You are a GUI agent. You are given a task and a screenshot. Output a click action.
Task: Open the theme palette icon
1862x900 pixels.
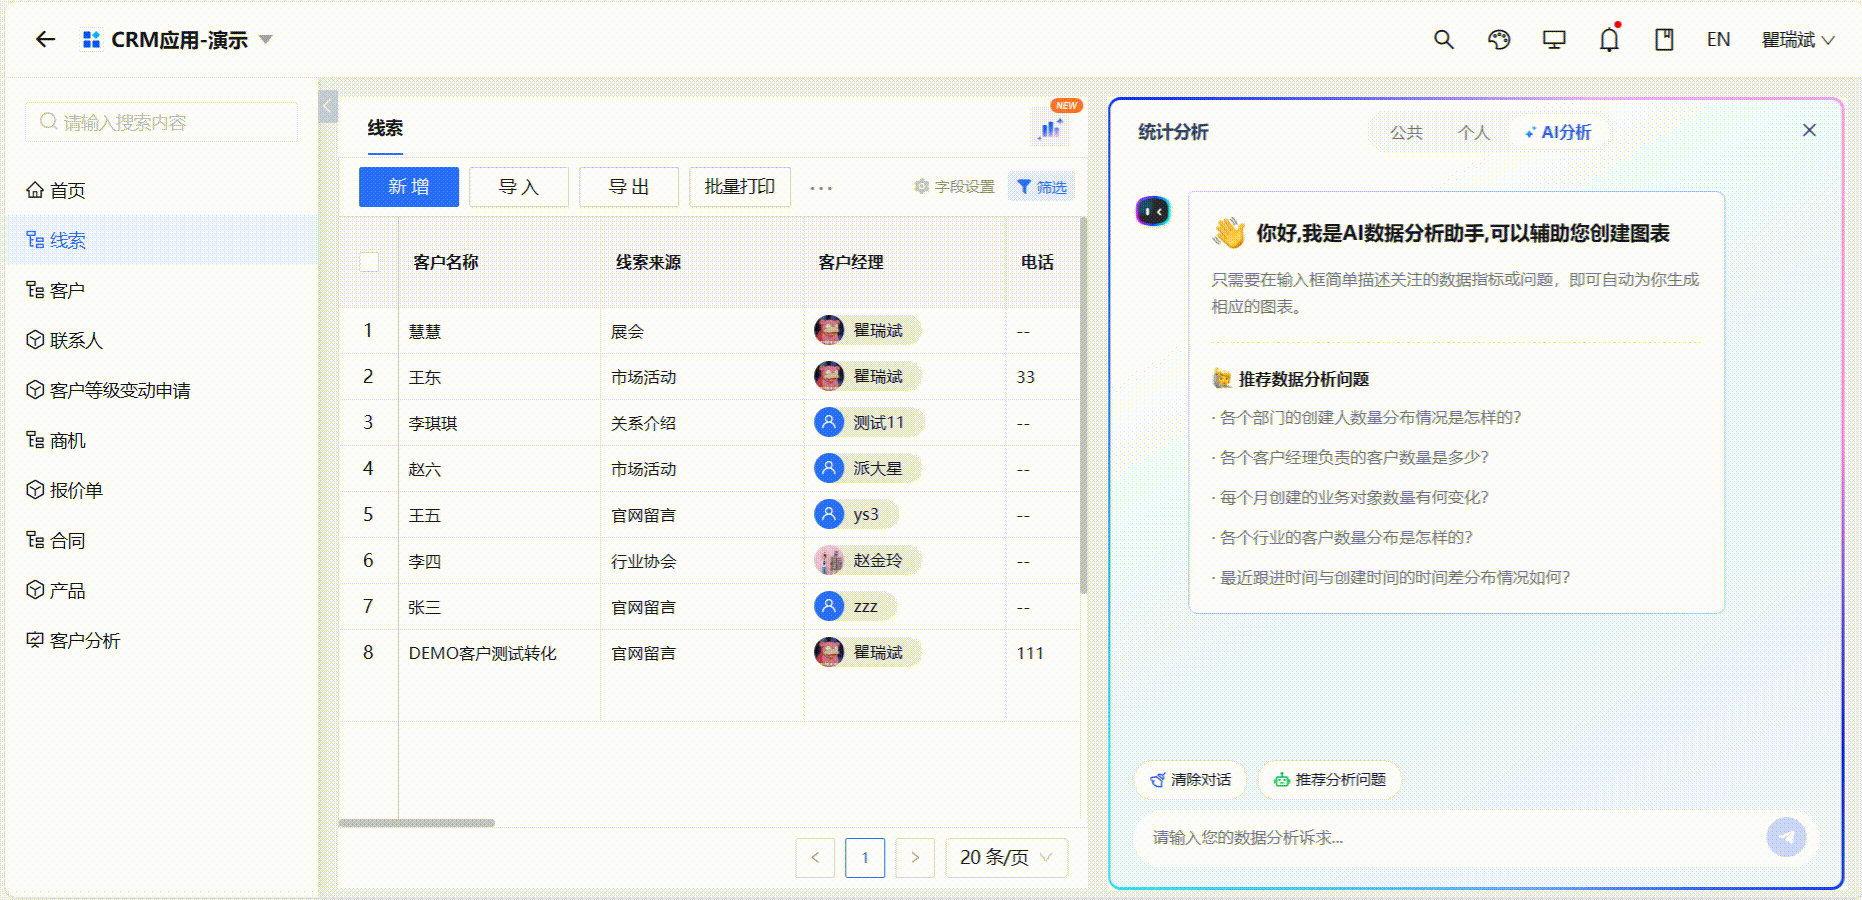pyautogui.click(x=1498, y=40)
